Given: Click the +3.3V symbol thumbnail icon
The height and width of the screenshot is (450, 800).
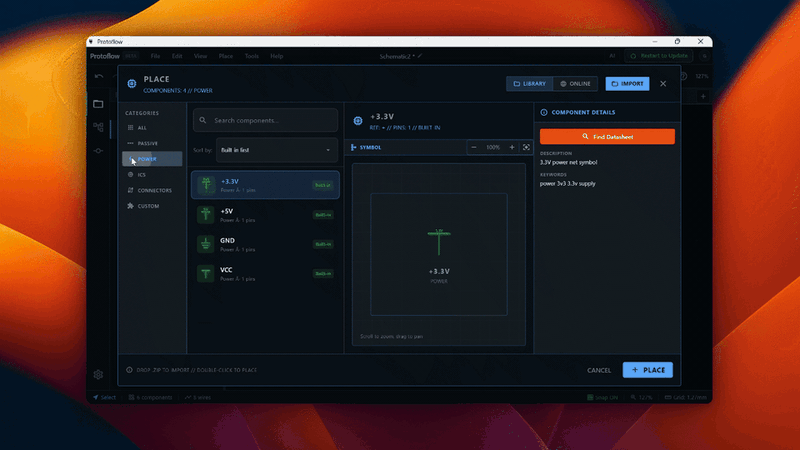Looking at the screenshot, I should [x=206, y=185].
